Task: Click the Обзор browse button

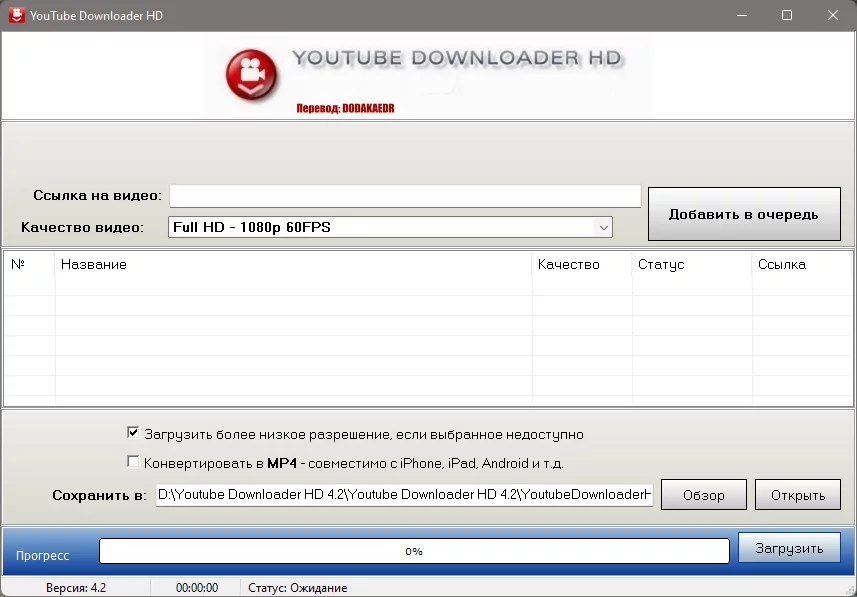Action: point(703,495)
